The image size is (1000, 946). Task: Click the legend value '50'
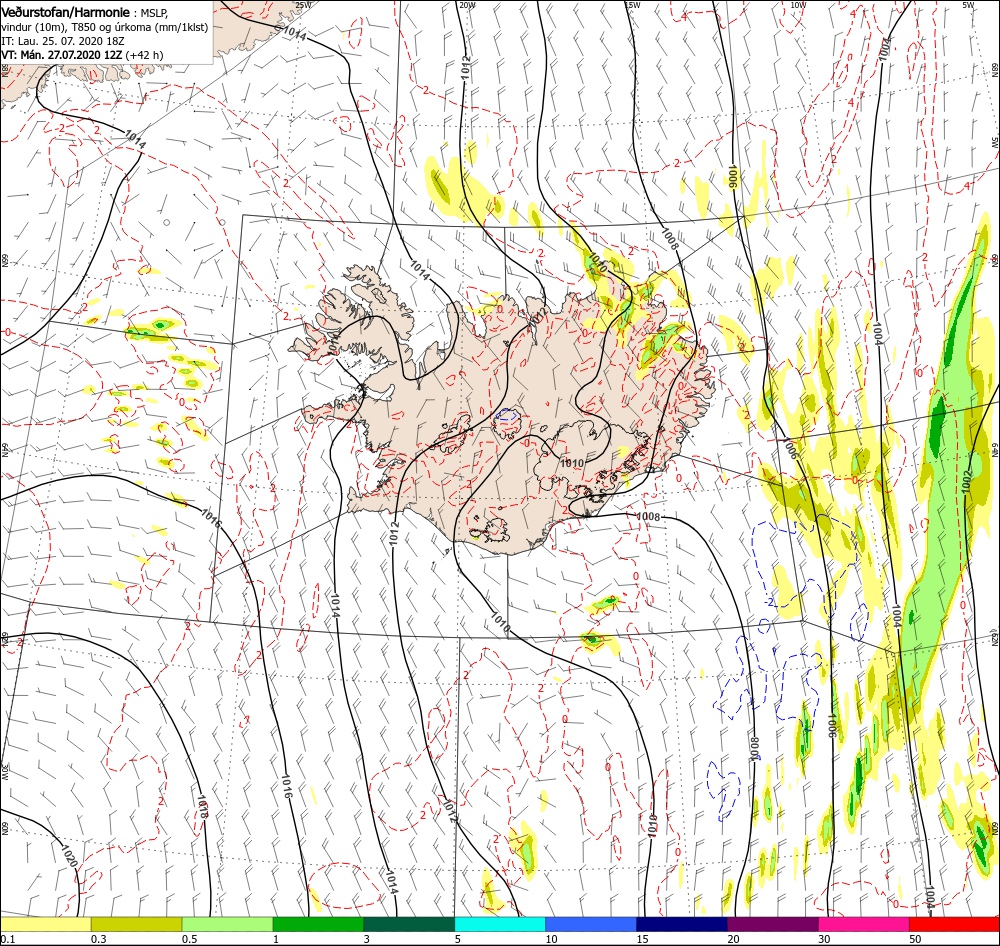(916, 938)
